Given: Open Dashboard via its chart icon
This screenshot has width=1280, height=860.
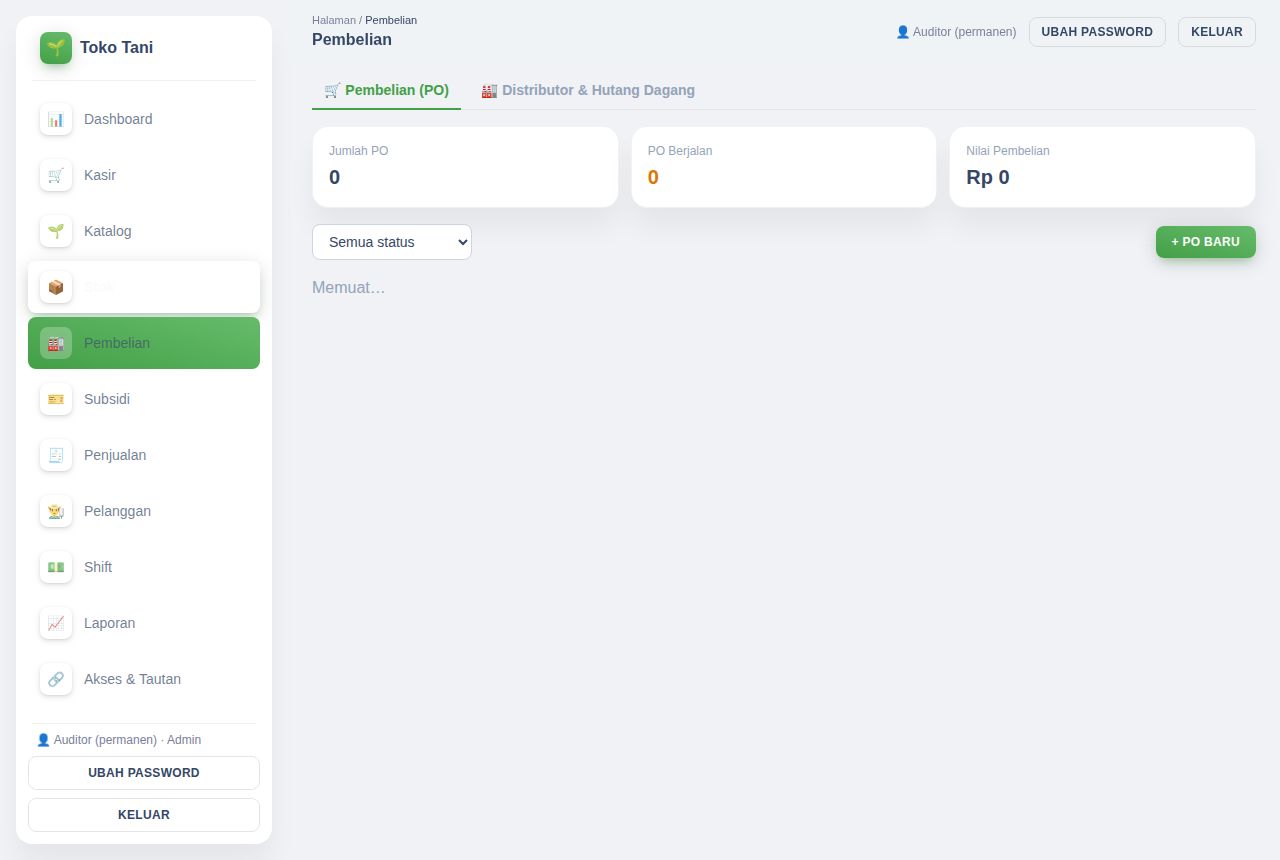Looking at the screenshot, I should coord(56,119).
